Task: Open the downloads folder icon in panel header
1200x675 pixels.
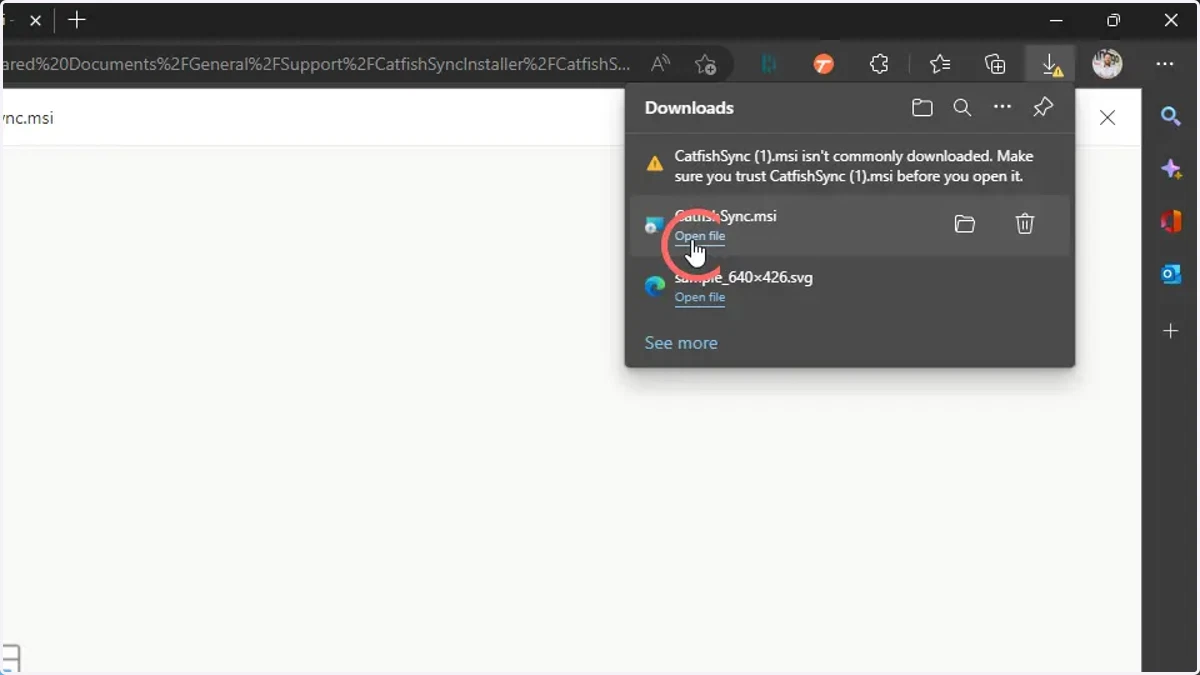Action: tap(922, 108)
